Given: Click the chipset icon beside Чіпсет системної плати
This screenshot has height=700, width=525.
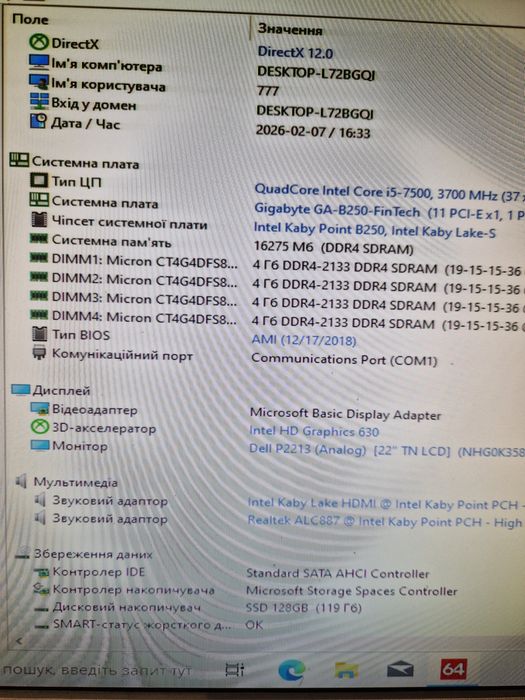Looking at the screenshot, I should (39, 219).
